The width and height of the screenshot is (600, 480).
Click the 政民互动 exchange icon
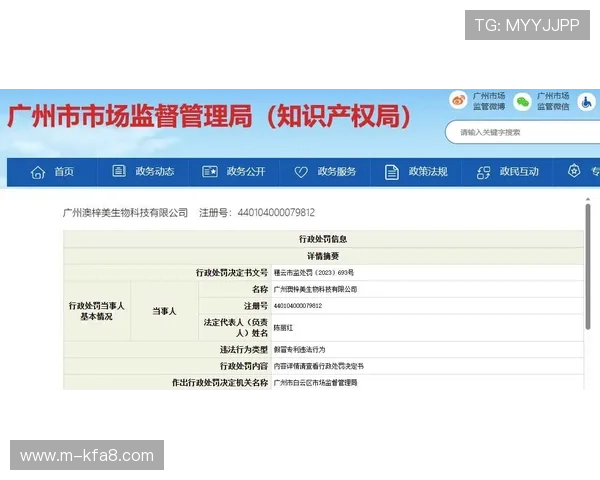483,172
